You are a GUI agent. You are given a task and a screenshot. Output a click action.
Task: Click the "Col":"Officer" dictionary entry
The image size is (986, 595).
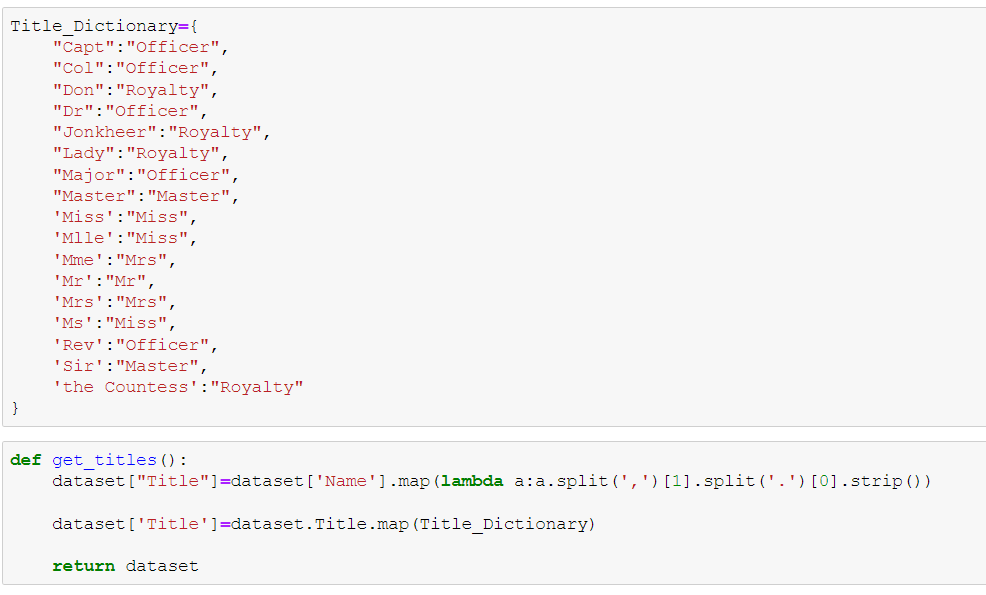135,68
